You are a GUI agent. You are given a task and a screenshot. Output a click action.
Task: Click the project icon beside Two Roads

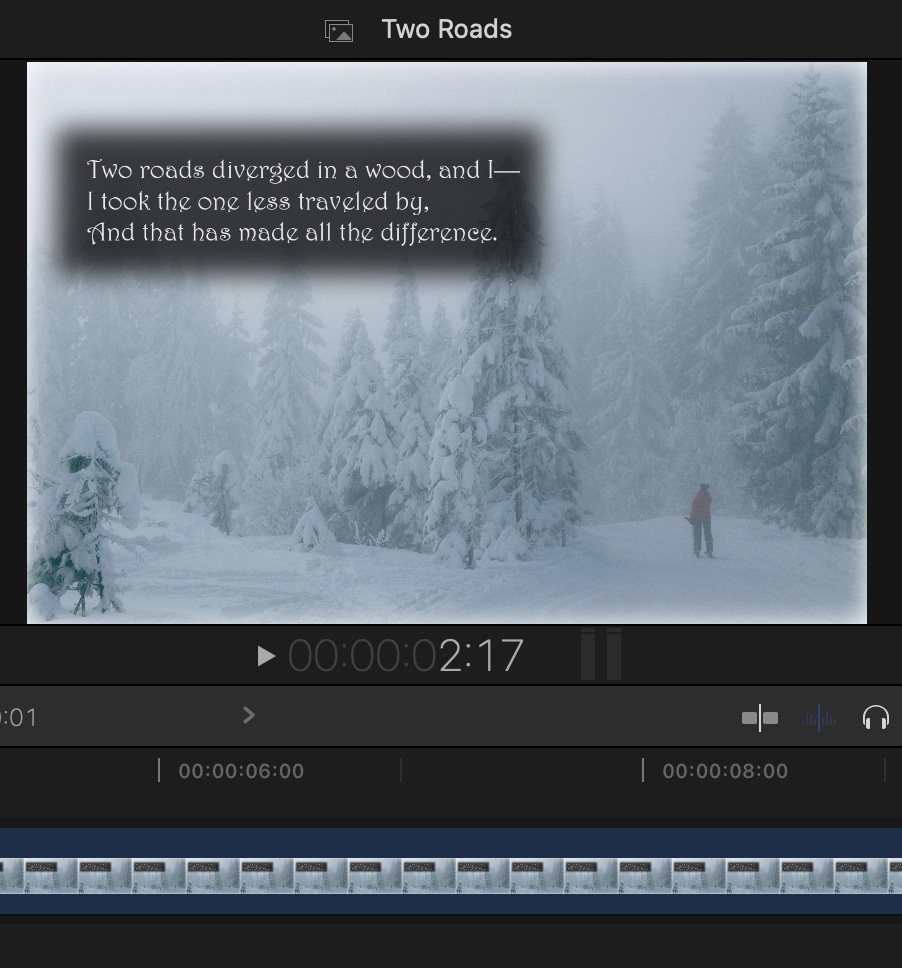tap(339, 31)
